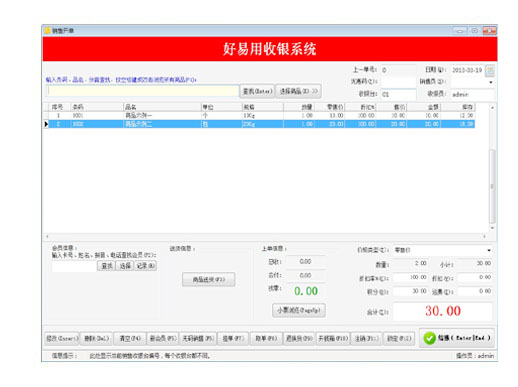Click the cashier field showing admin

tap(472, 94)
